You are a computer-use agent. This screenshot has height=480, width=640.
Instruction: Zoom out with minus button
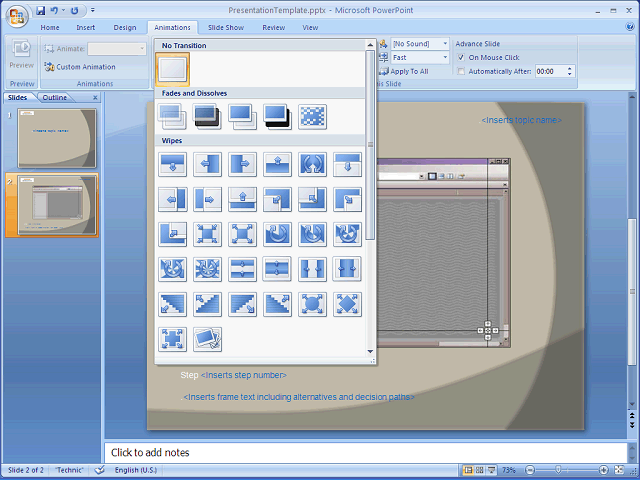[529, 470]
